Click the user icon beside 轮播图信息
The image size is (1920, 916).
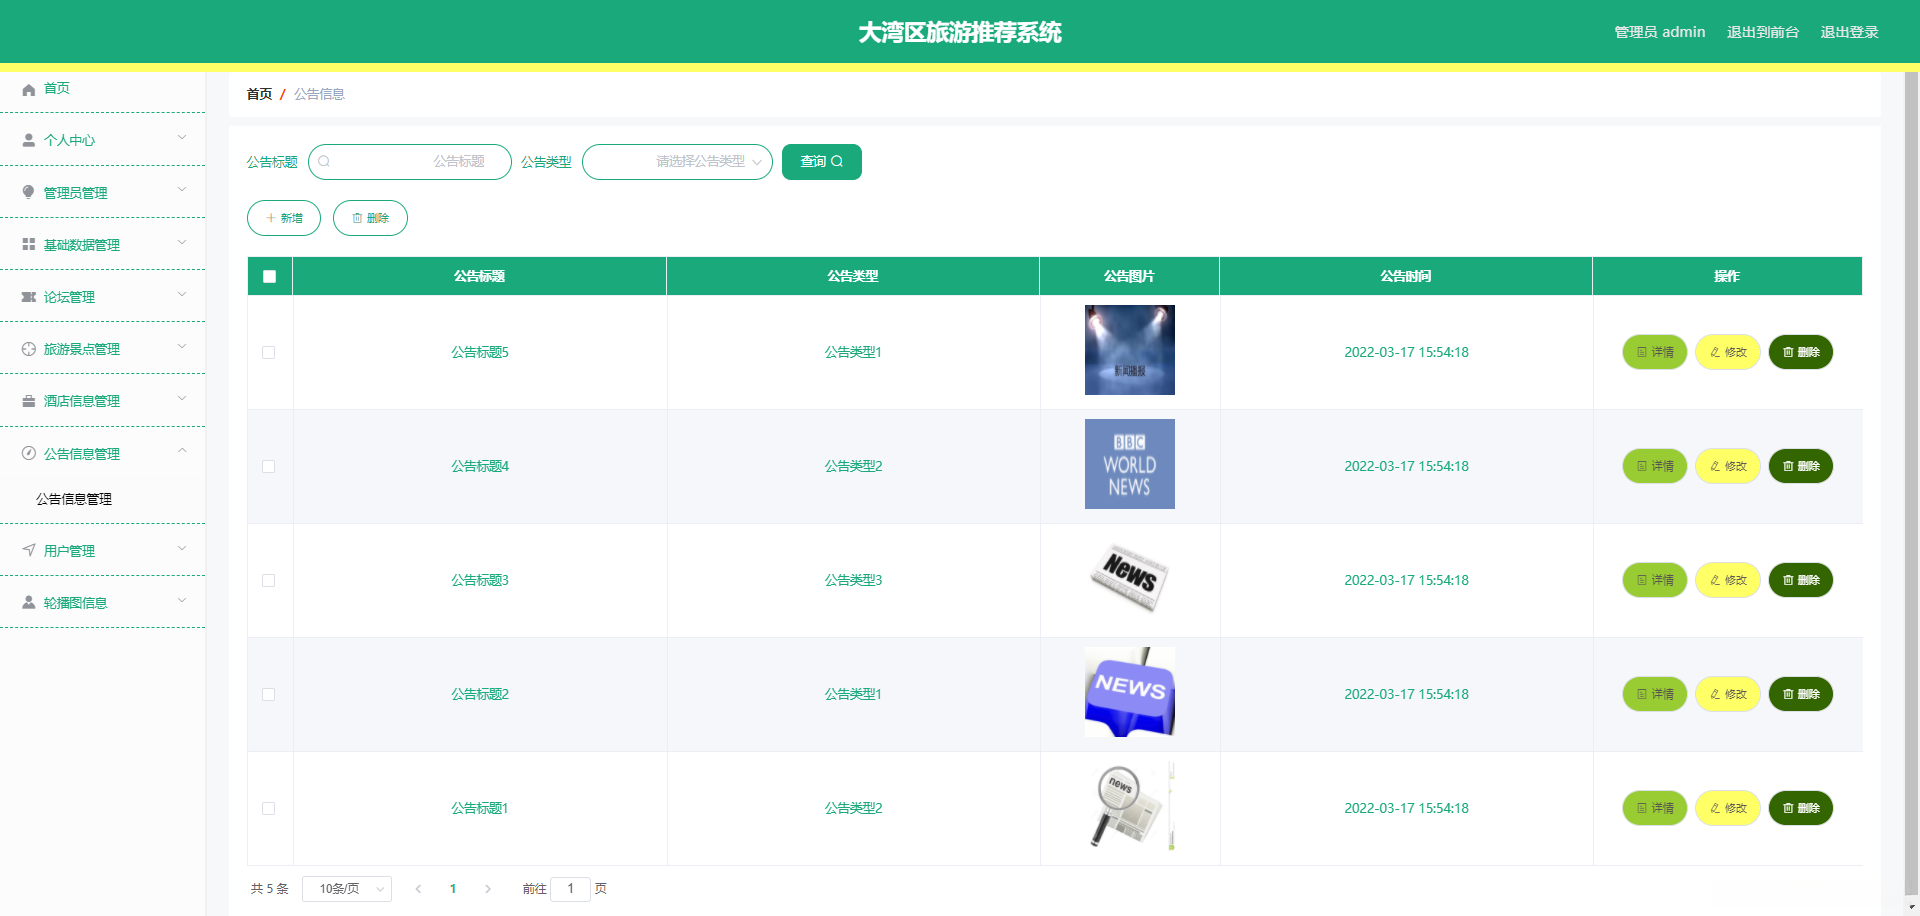29,603
